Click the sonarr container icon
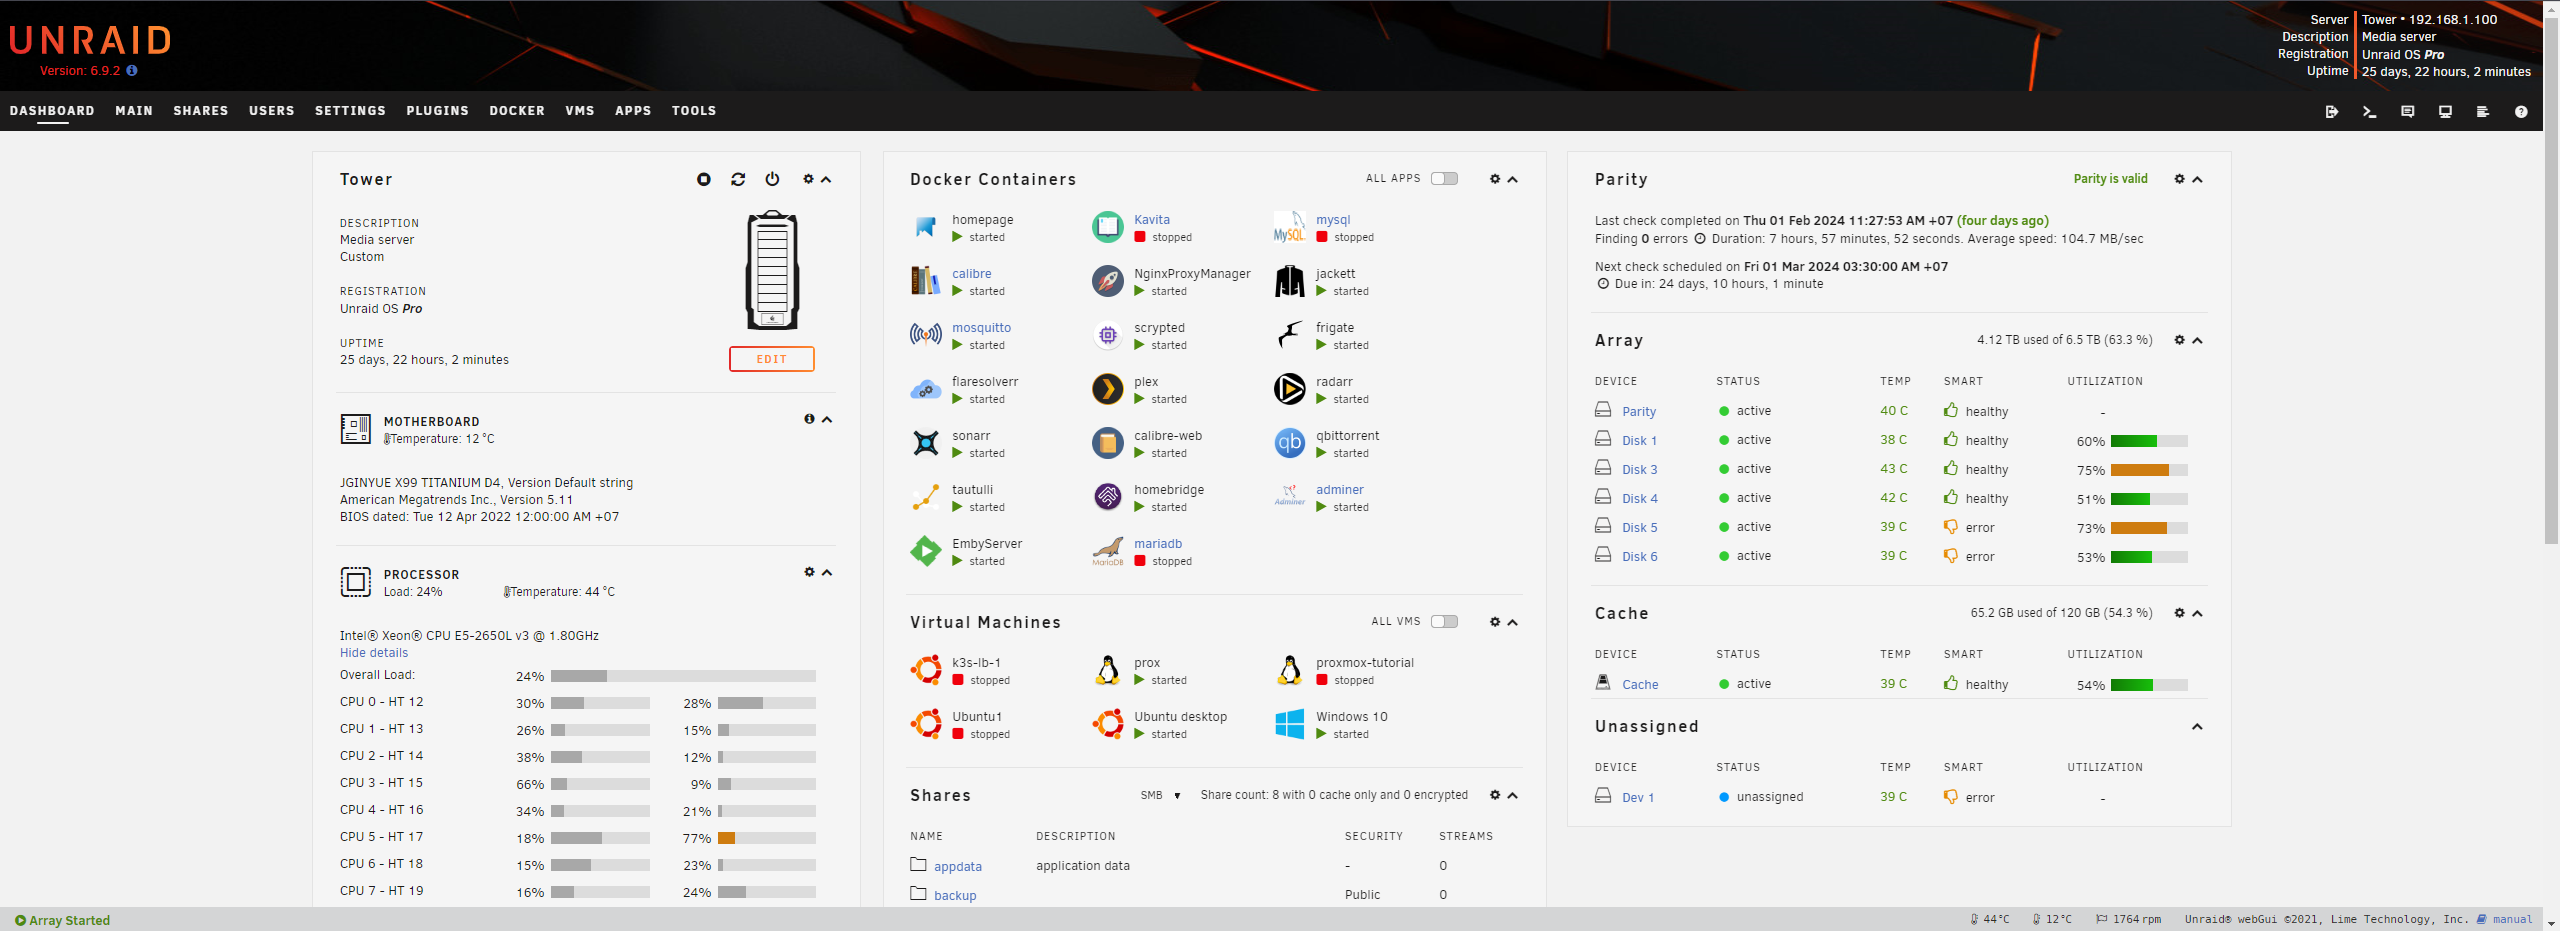 point(926,443)
